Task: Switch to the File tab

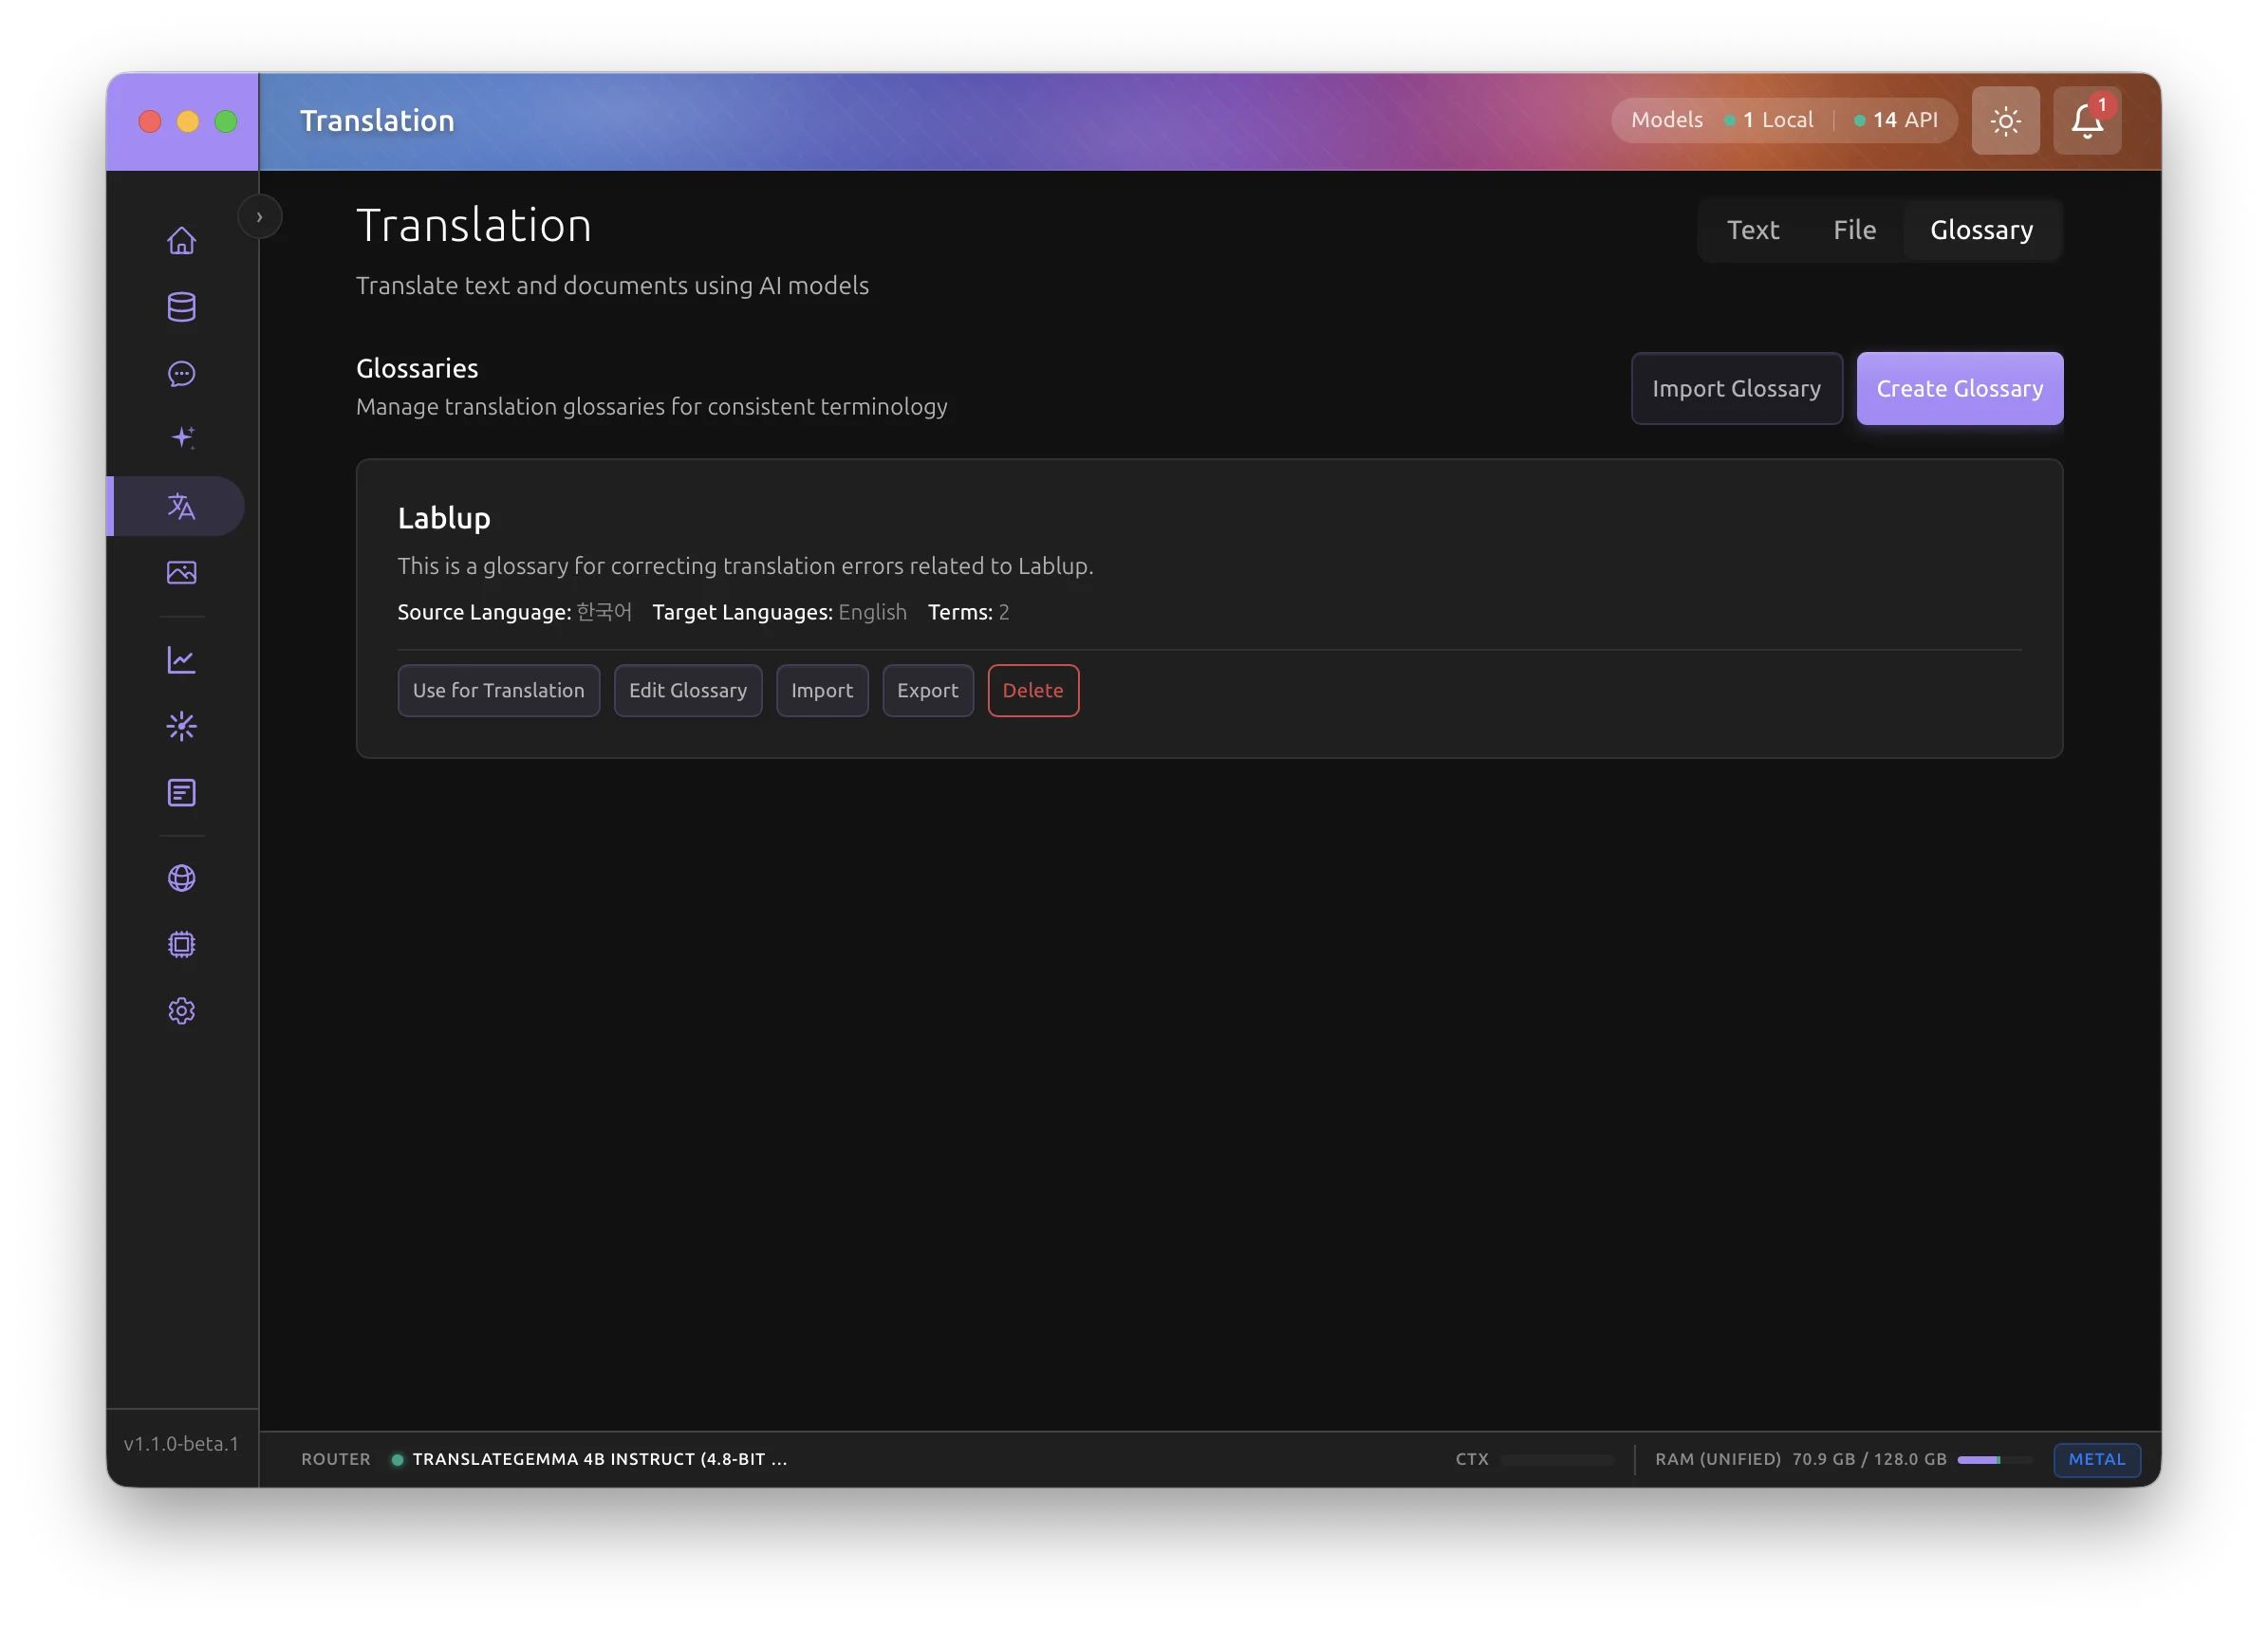Action: pos(1854,230)
